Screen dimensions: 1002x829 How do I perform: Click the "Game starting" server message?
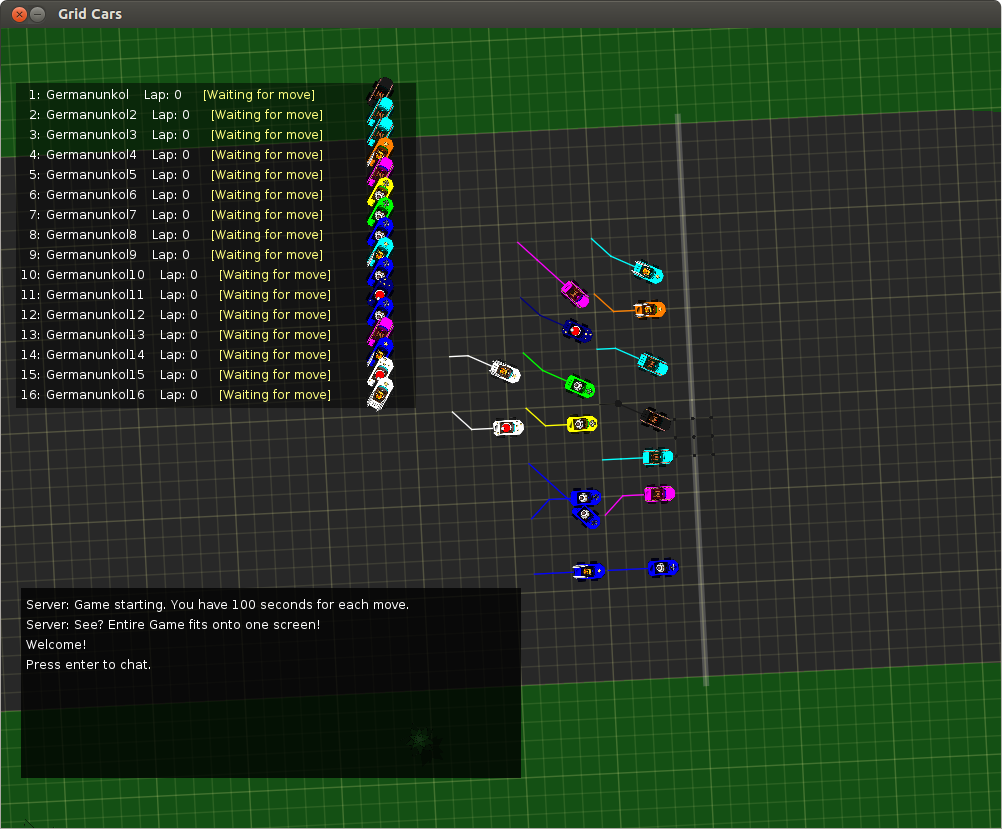pos(217,605)
